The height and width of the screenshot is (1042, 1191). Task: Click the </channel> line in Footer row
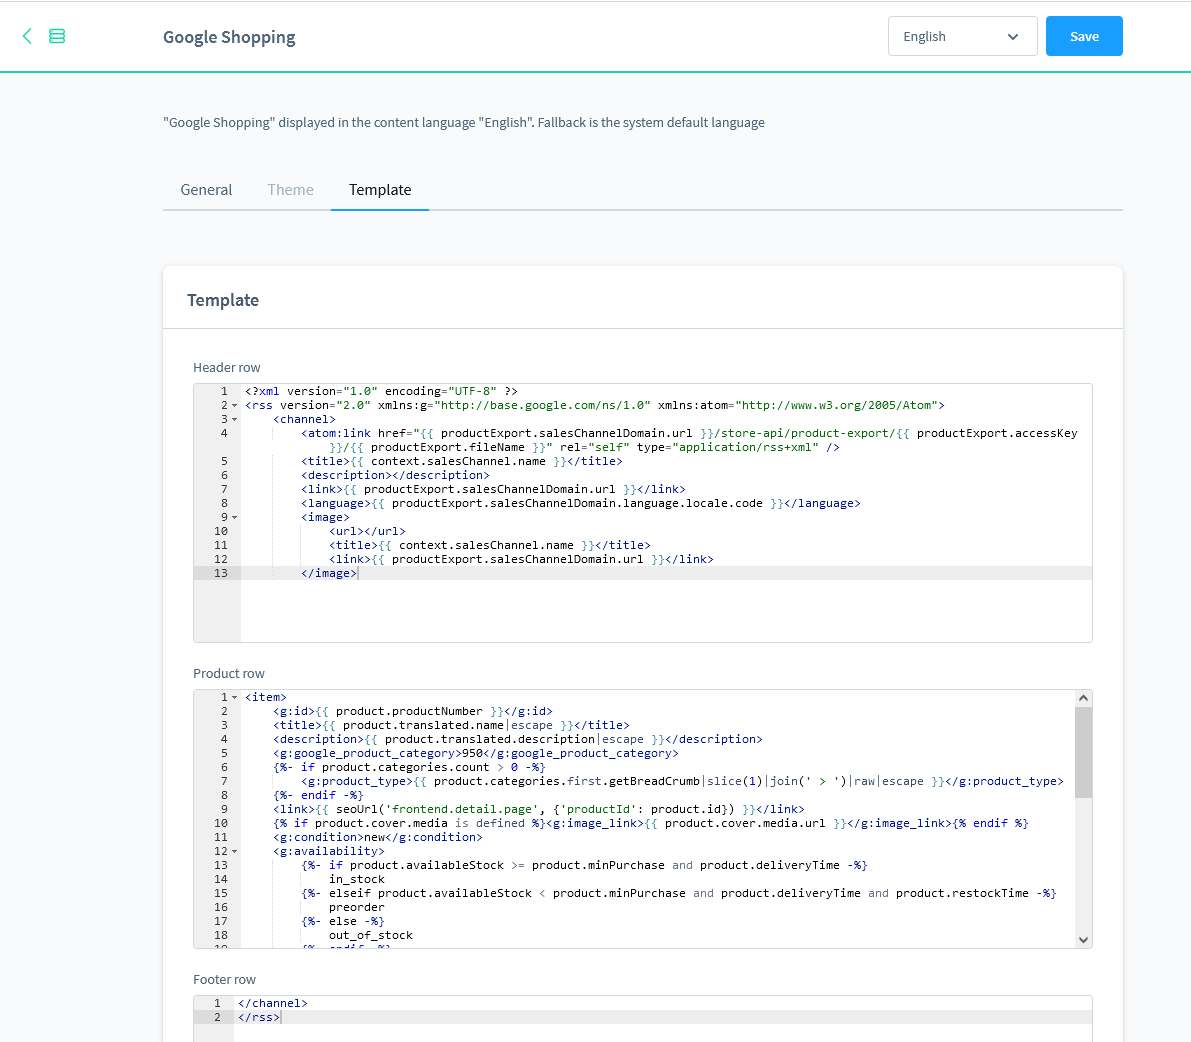point(273,1003)
